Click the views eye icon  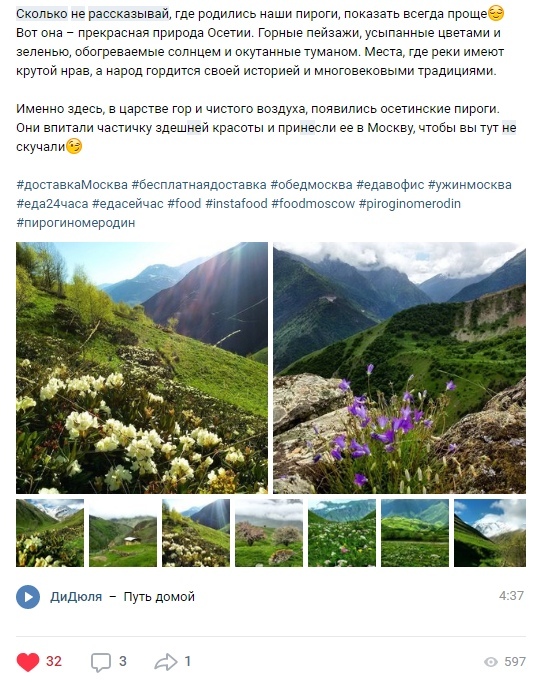pos(491,662)
